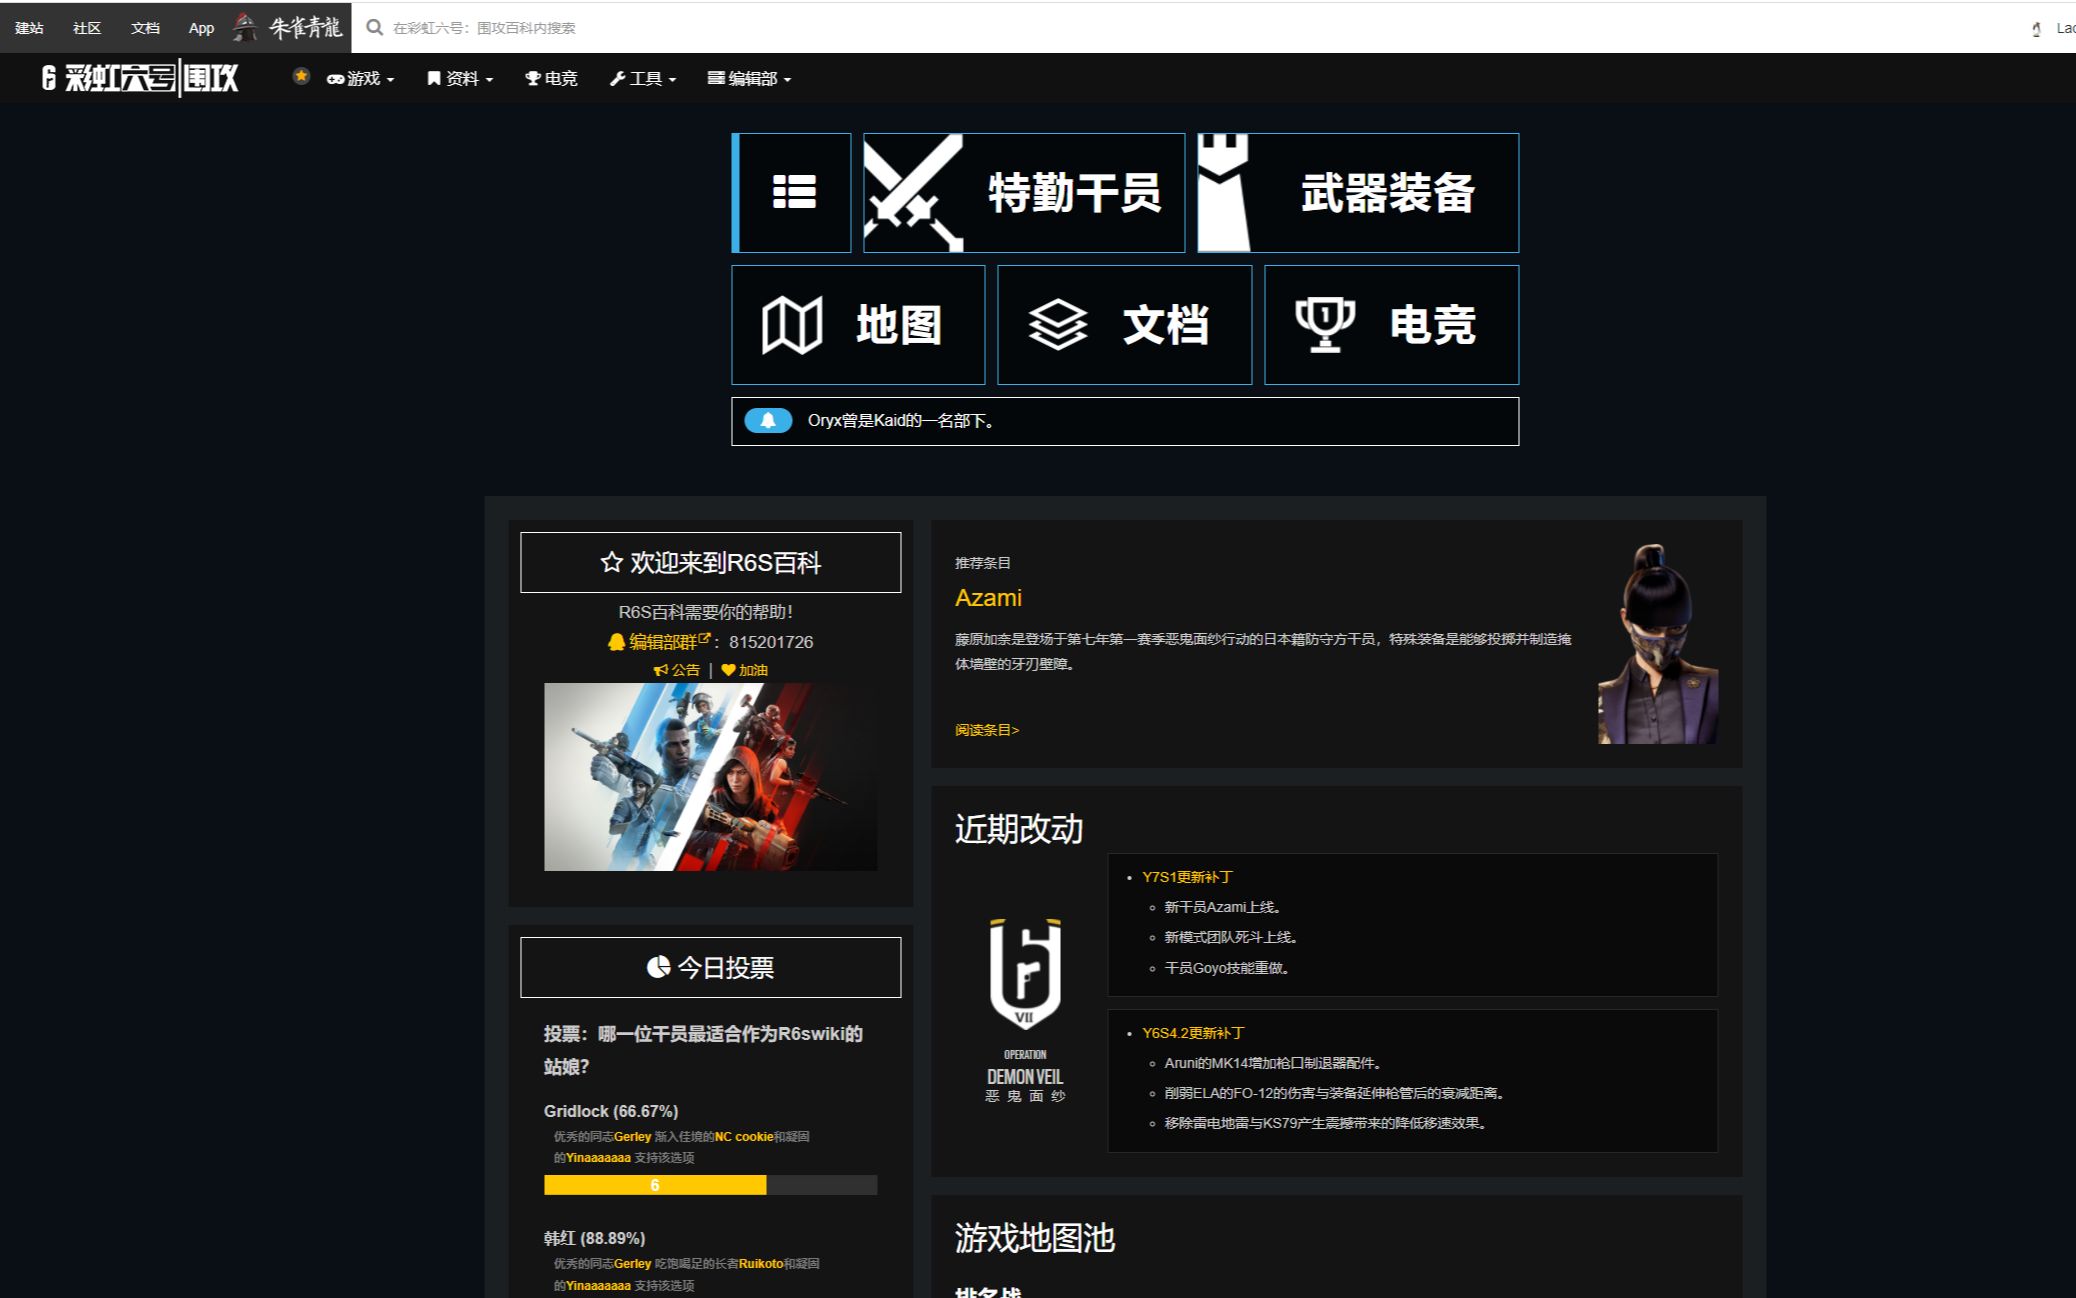Click the trophy esports tile icon
The width and height of the screenshot is (2076, 1298).
1325,325
